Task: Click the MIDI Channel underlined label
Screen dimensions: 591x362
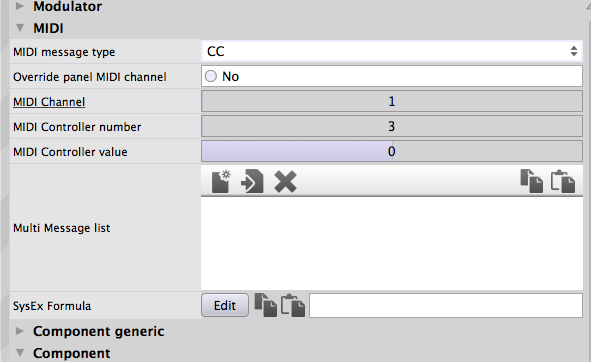Action: point(49,102)
